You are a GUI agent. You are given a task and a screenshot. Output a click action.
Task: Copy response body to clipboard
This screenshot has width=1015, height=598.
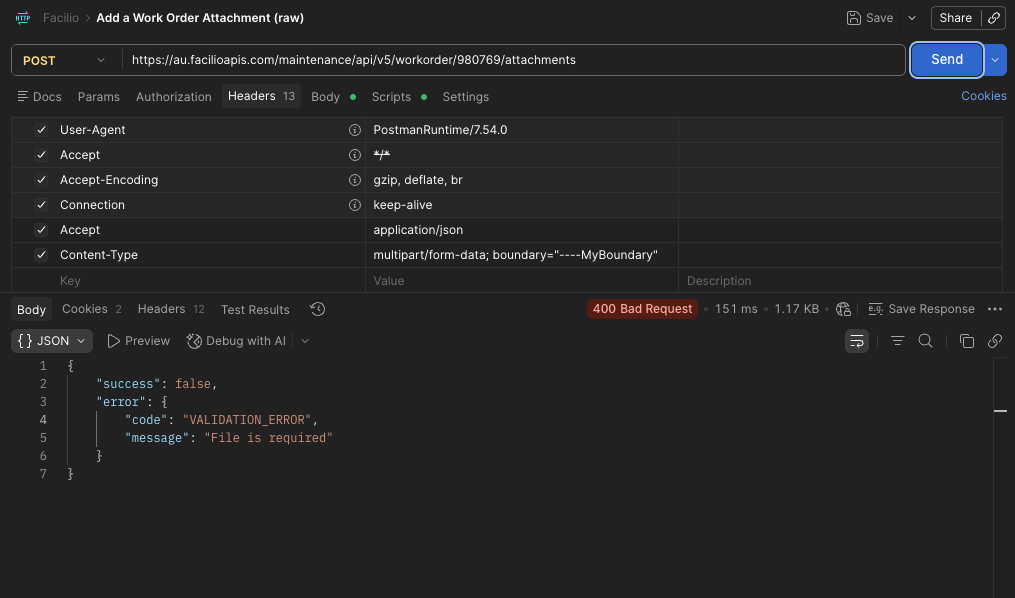[x=966, y=341]
